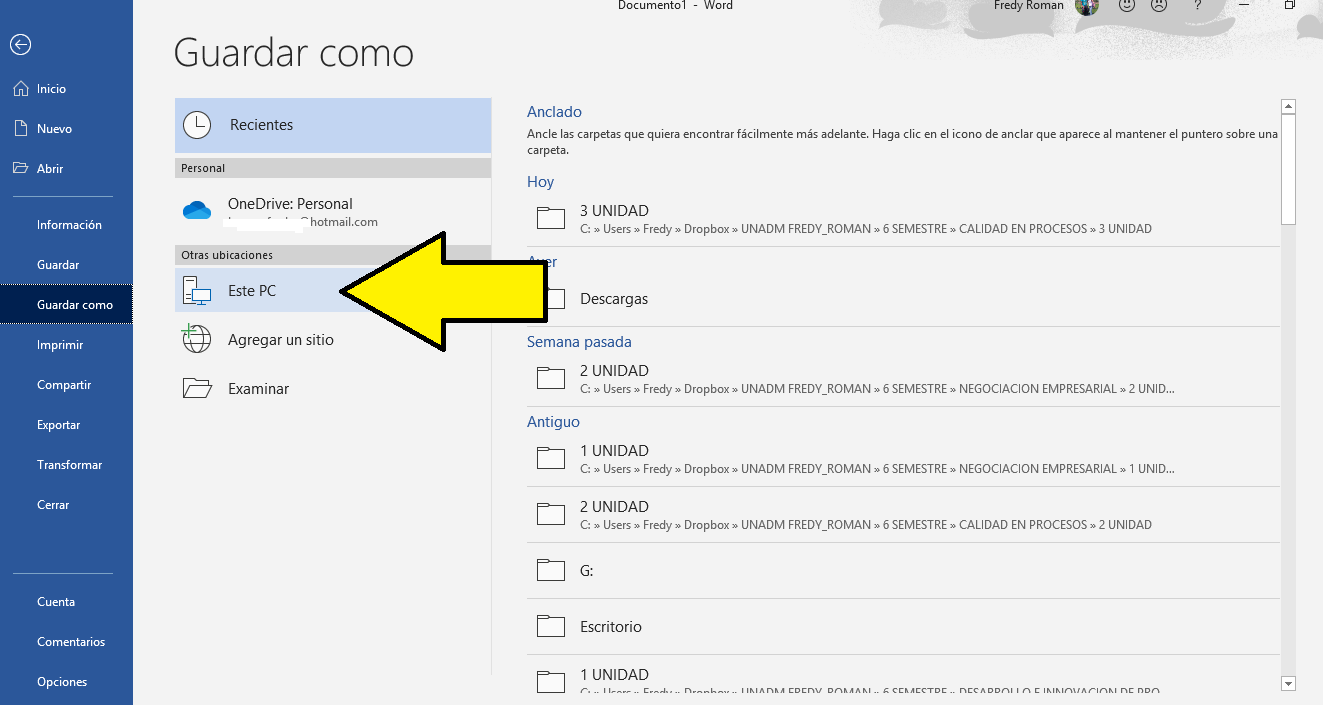Click the smiley feedback icon at top right
The width and height of the screenshot is (1323, 705).
(1127, 6)
